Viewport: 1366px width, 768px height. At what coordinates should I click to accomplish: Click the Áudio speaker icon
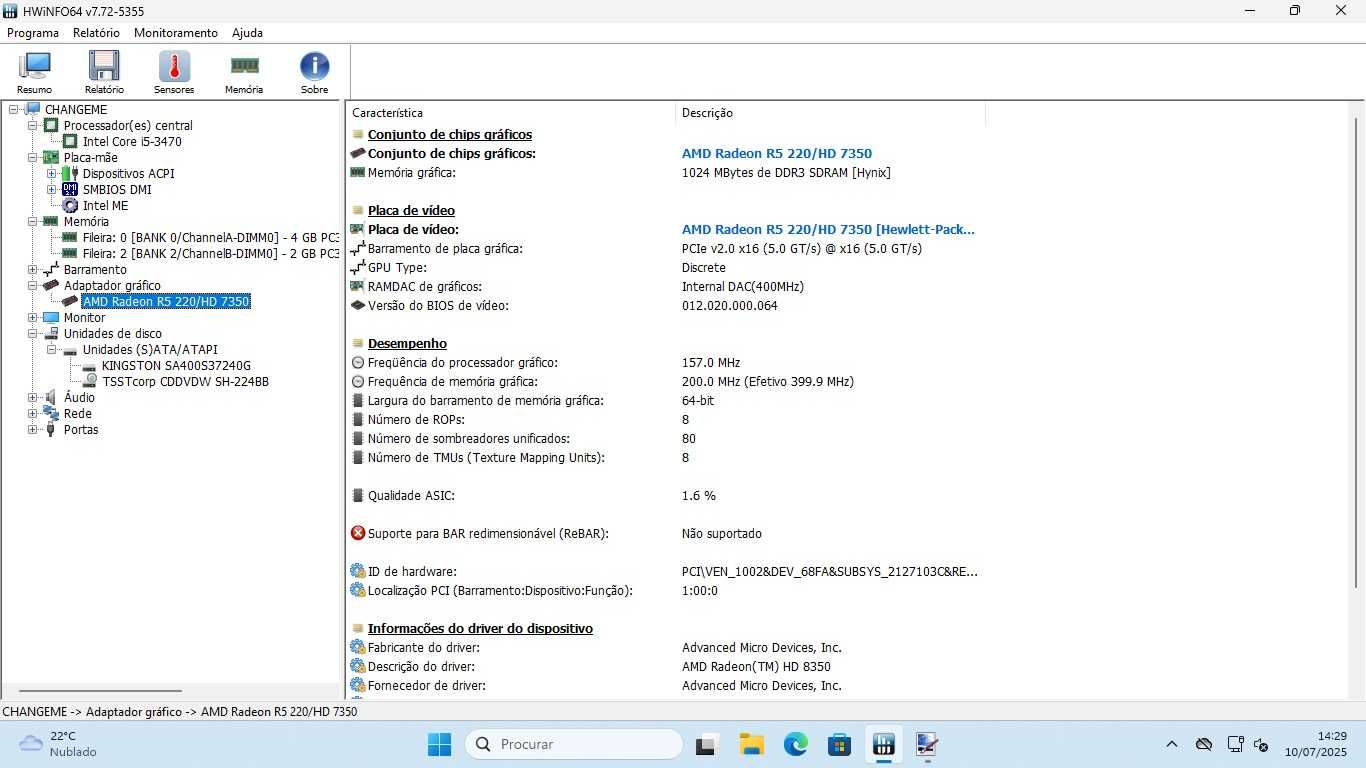click(51, 398)
